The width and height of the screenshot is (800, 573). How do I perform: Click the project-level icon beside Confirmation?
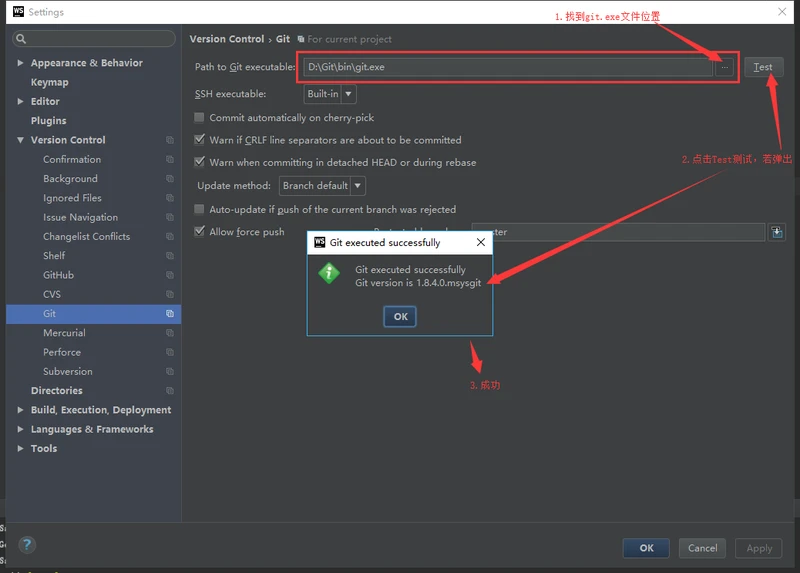click(170, 159)
